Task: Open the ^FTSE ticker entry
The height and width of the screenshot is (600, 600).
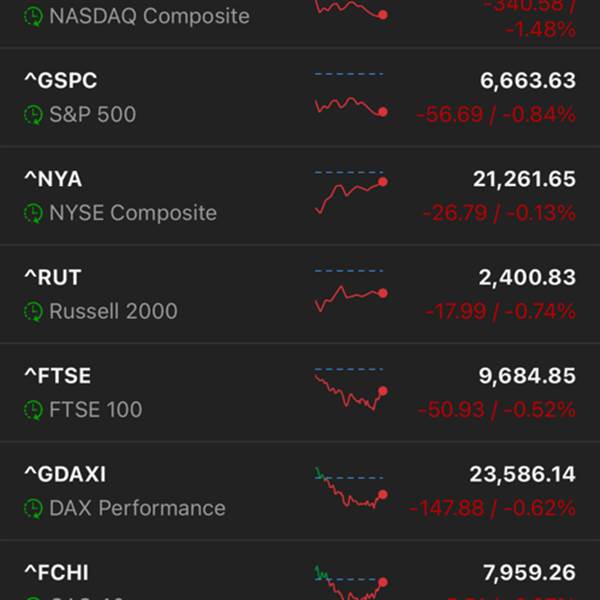Action: (x=57, y=375)
